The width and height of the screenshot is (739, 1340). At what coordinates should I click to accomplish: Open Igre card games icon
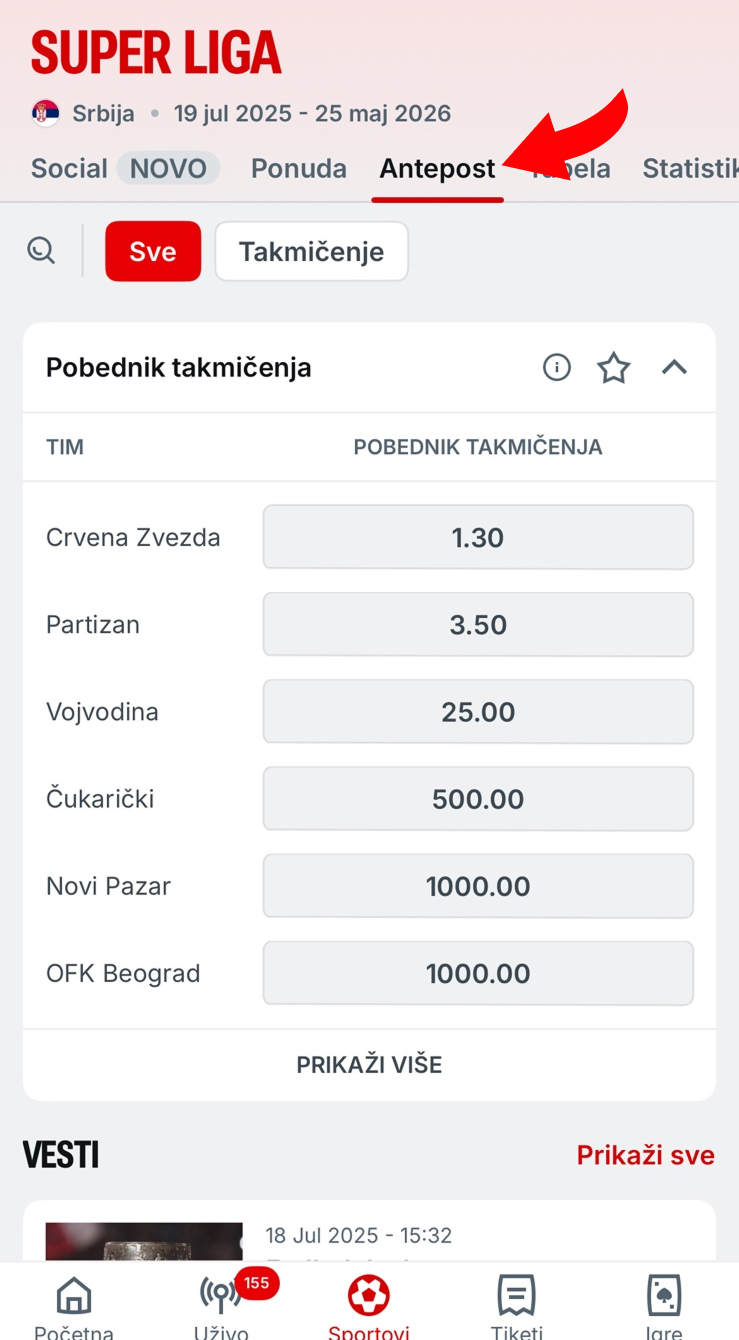665,1296
